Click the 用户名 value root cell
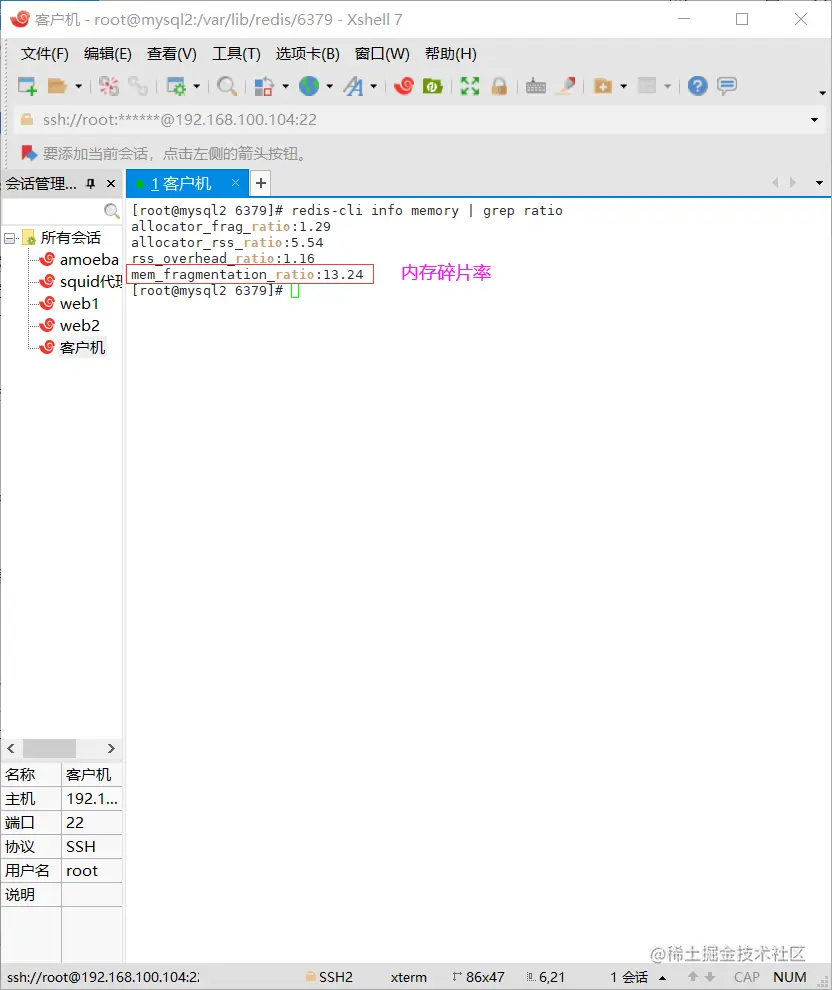The width and height of the screenshot is (832, 990). [x=92, y=871]
